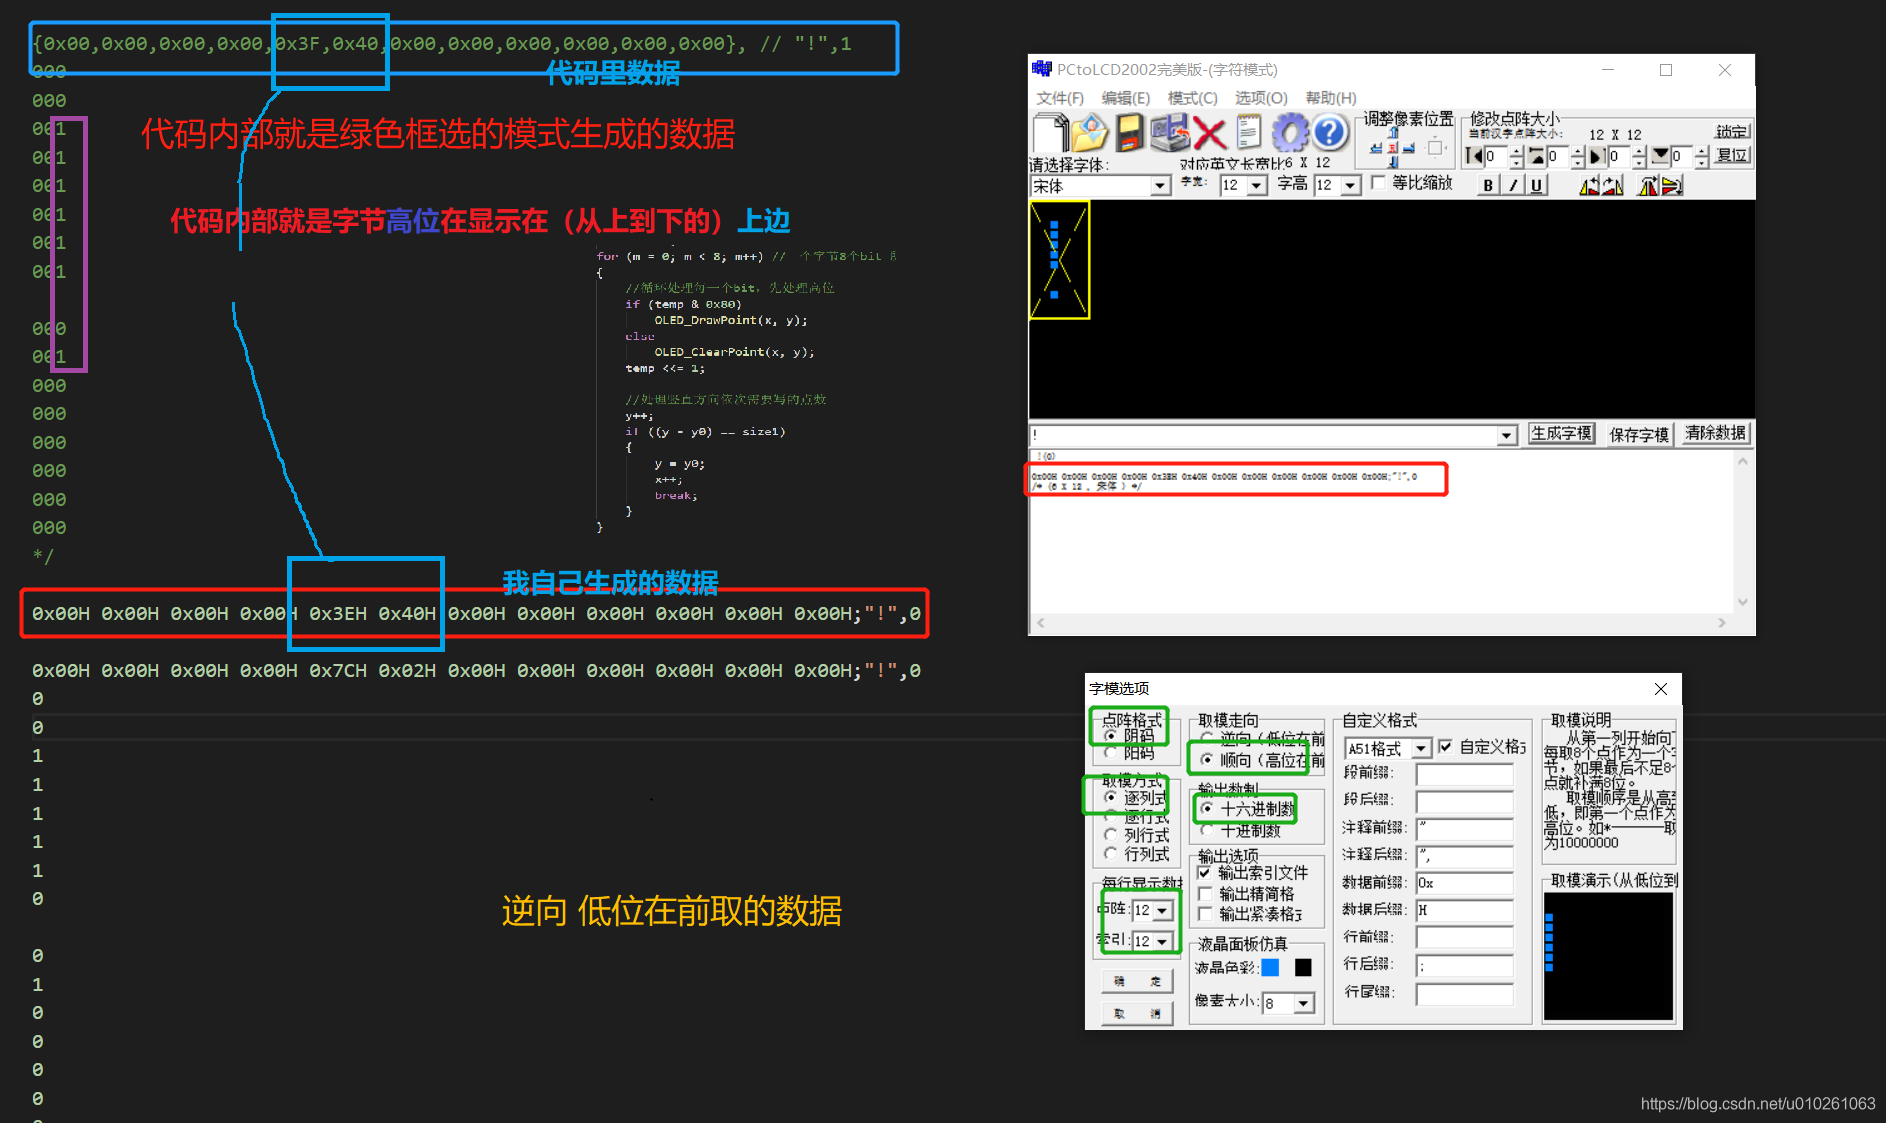The height and width of the screenshot is (1123, 1886).
Task: Shift pixels down with the down arrow
Action: point(1393,162)
